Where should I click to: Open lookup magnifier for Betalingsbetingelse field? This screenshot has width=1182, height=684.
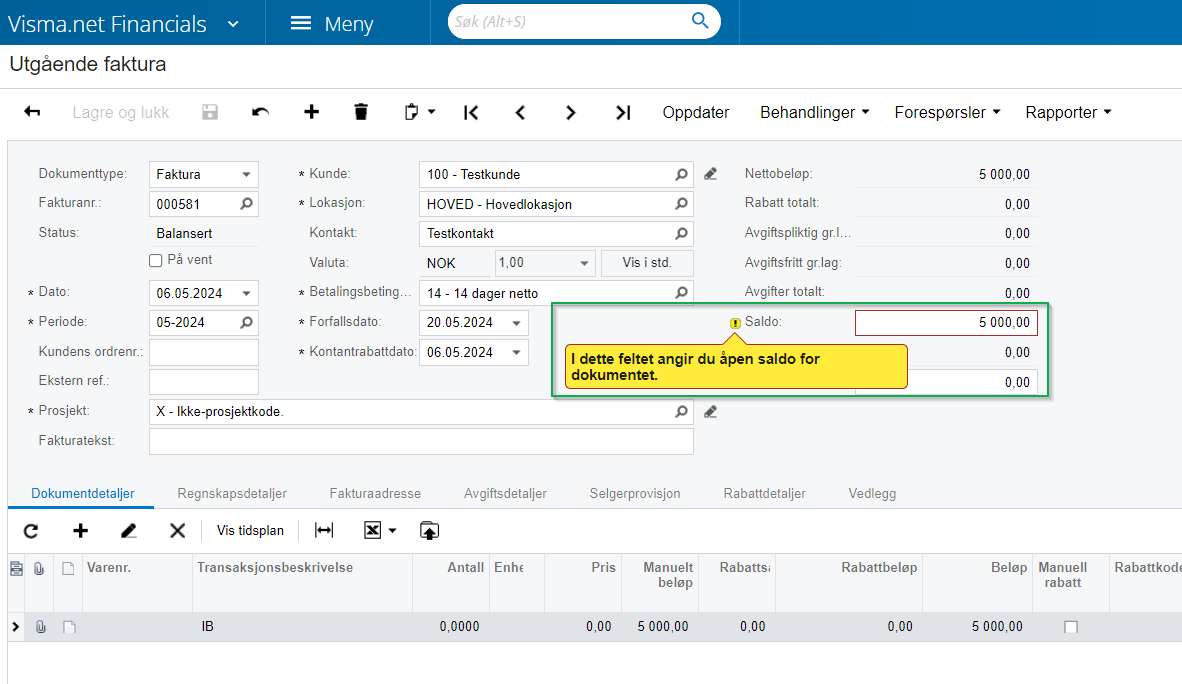pyautogui.click(x=681, y=293)
